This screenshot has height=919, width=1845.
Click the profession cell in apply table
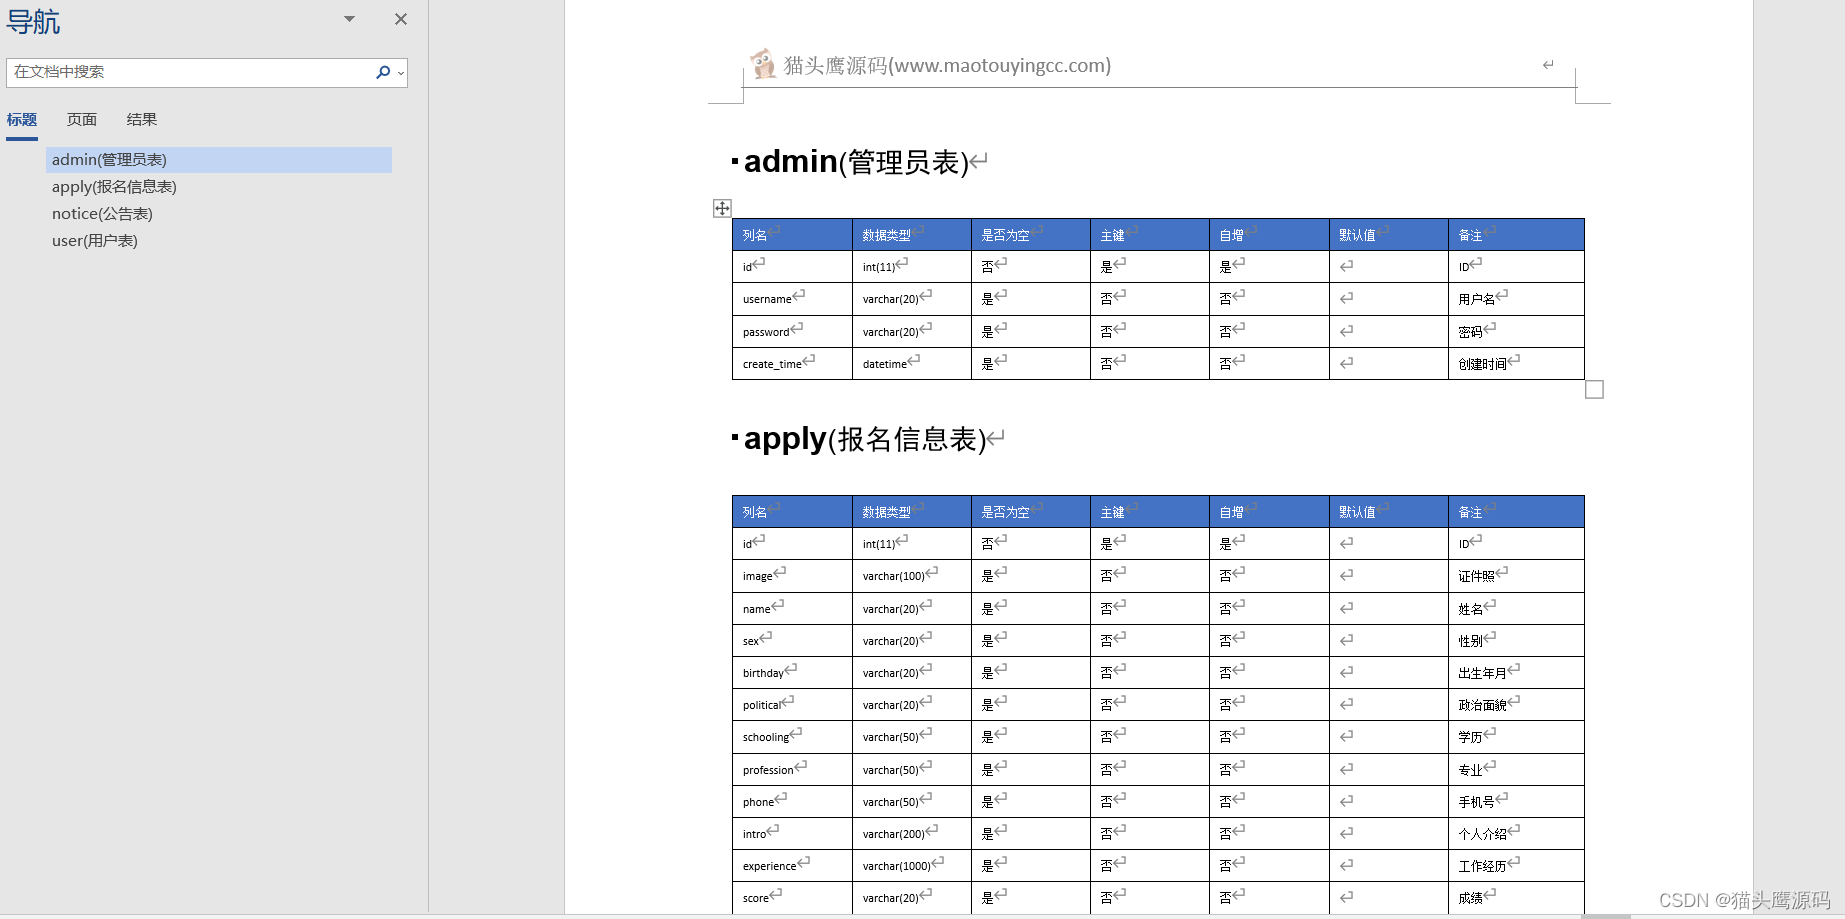point(792,770)
